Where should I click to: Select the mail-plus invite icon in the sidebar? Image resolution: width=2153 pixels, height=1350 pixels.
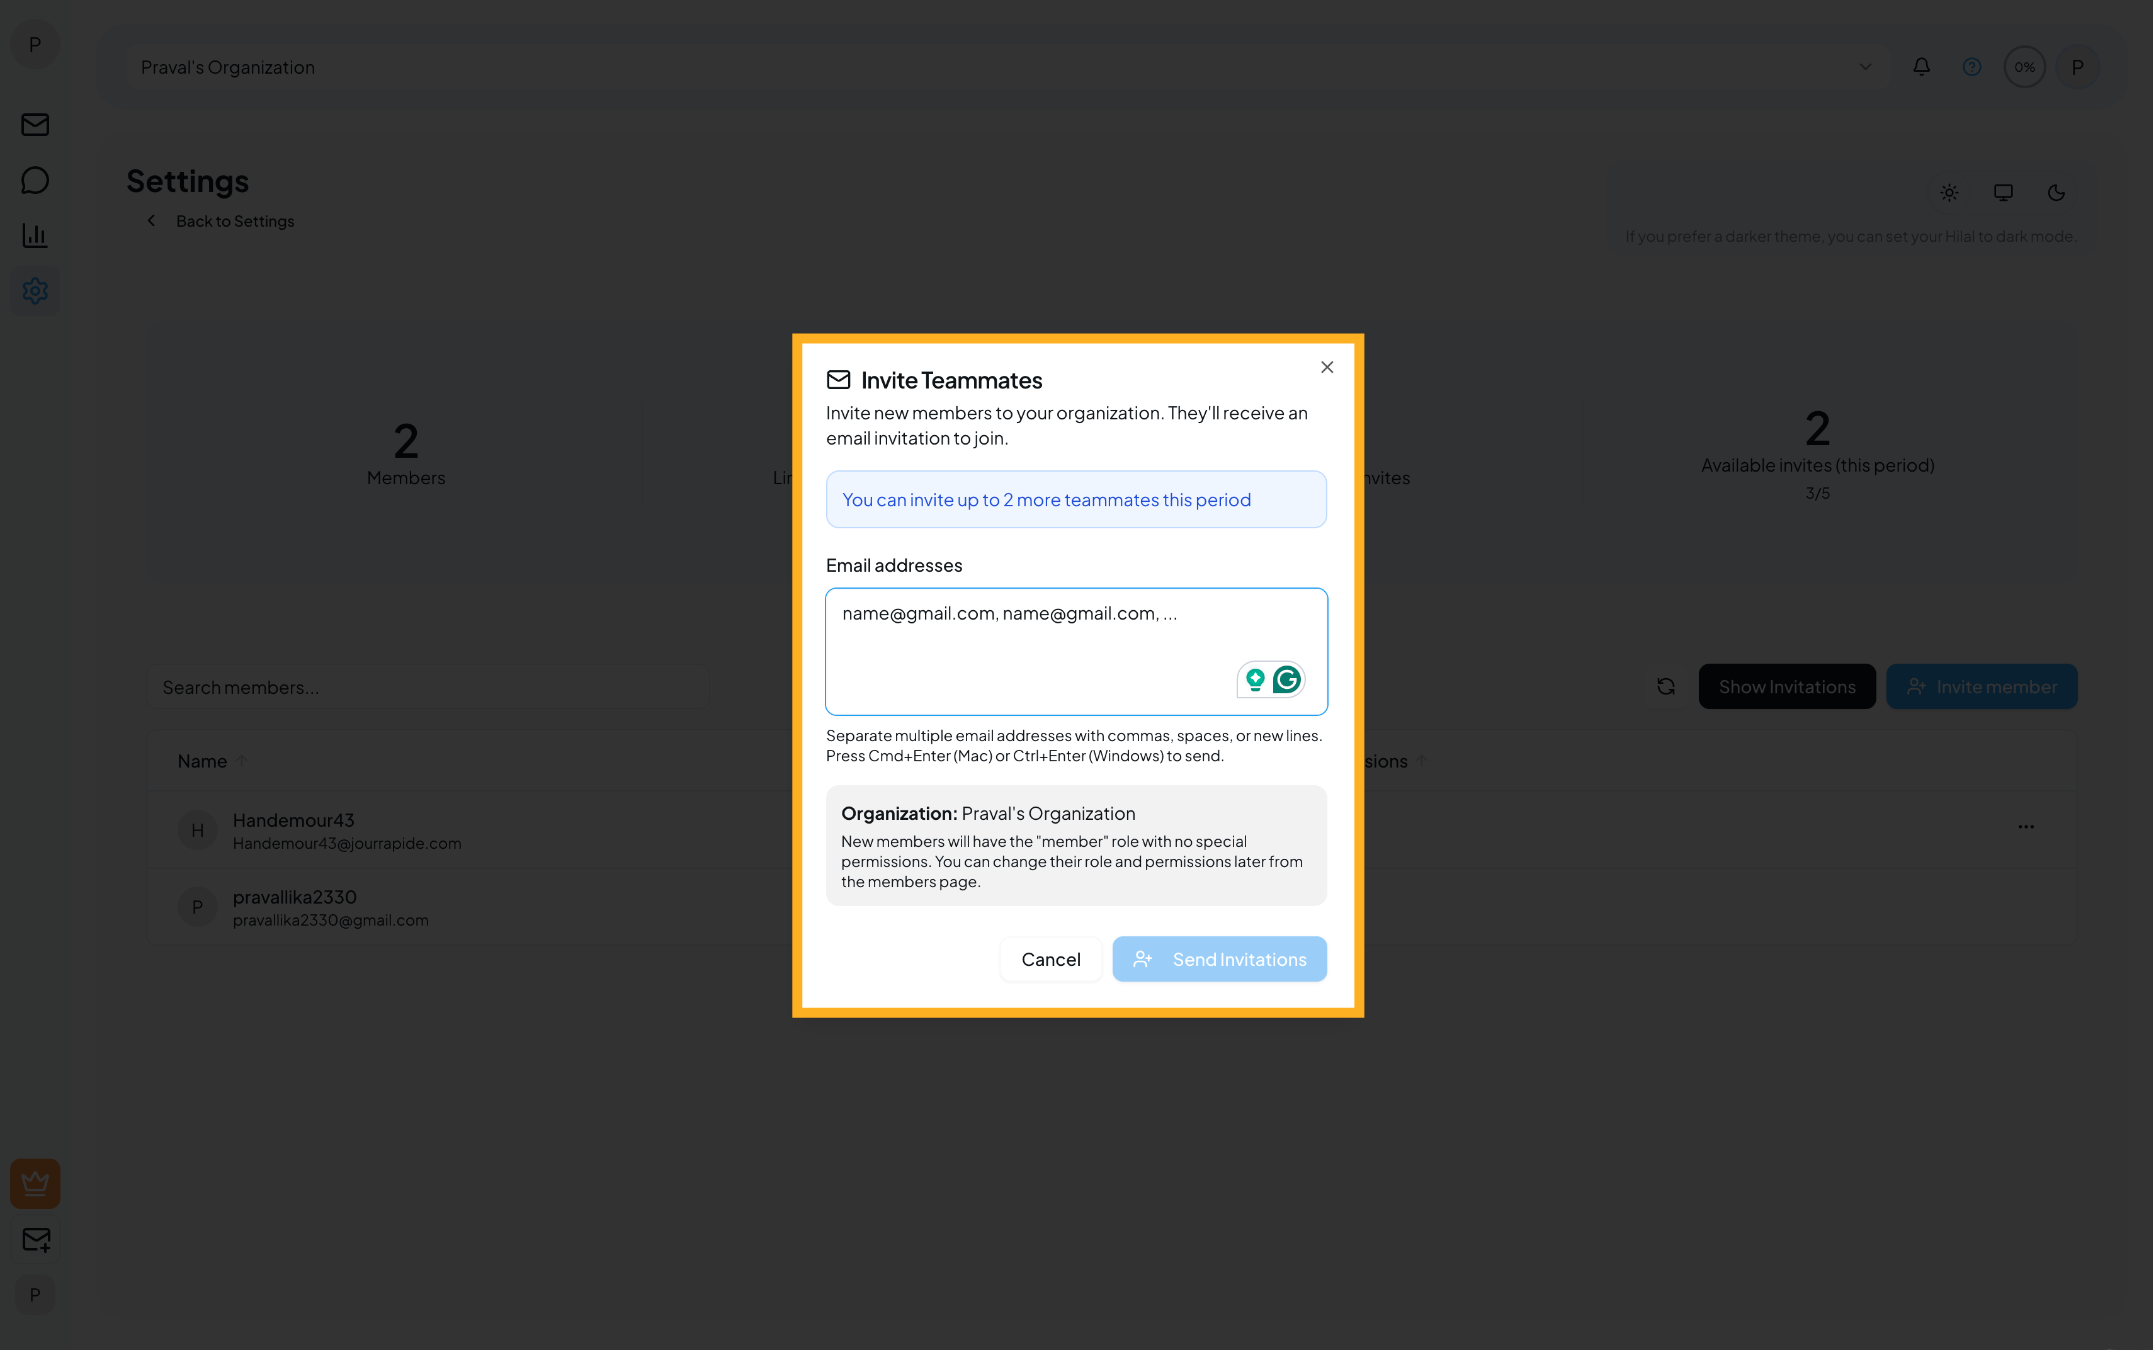coord(35,1240)
